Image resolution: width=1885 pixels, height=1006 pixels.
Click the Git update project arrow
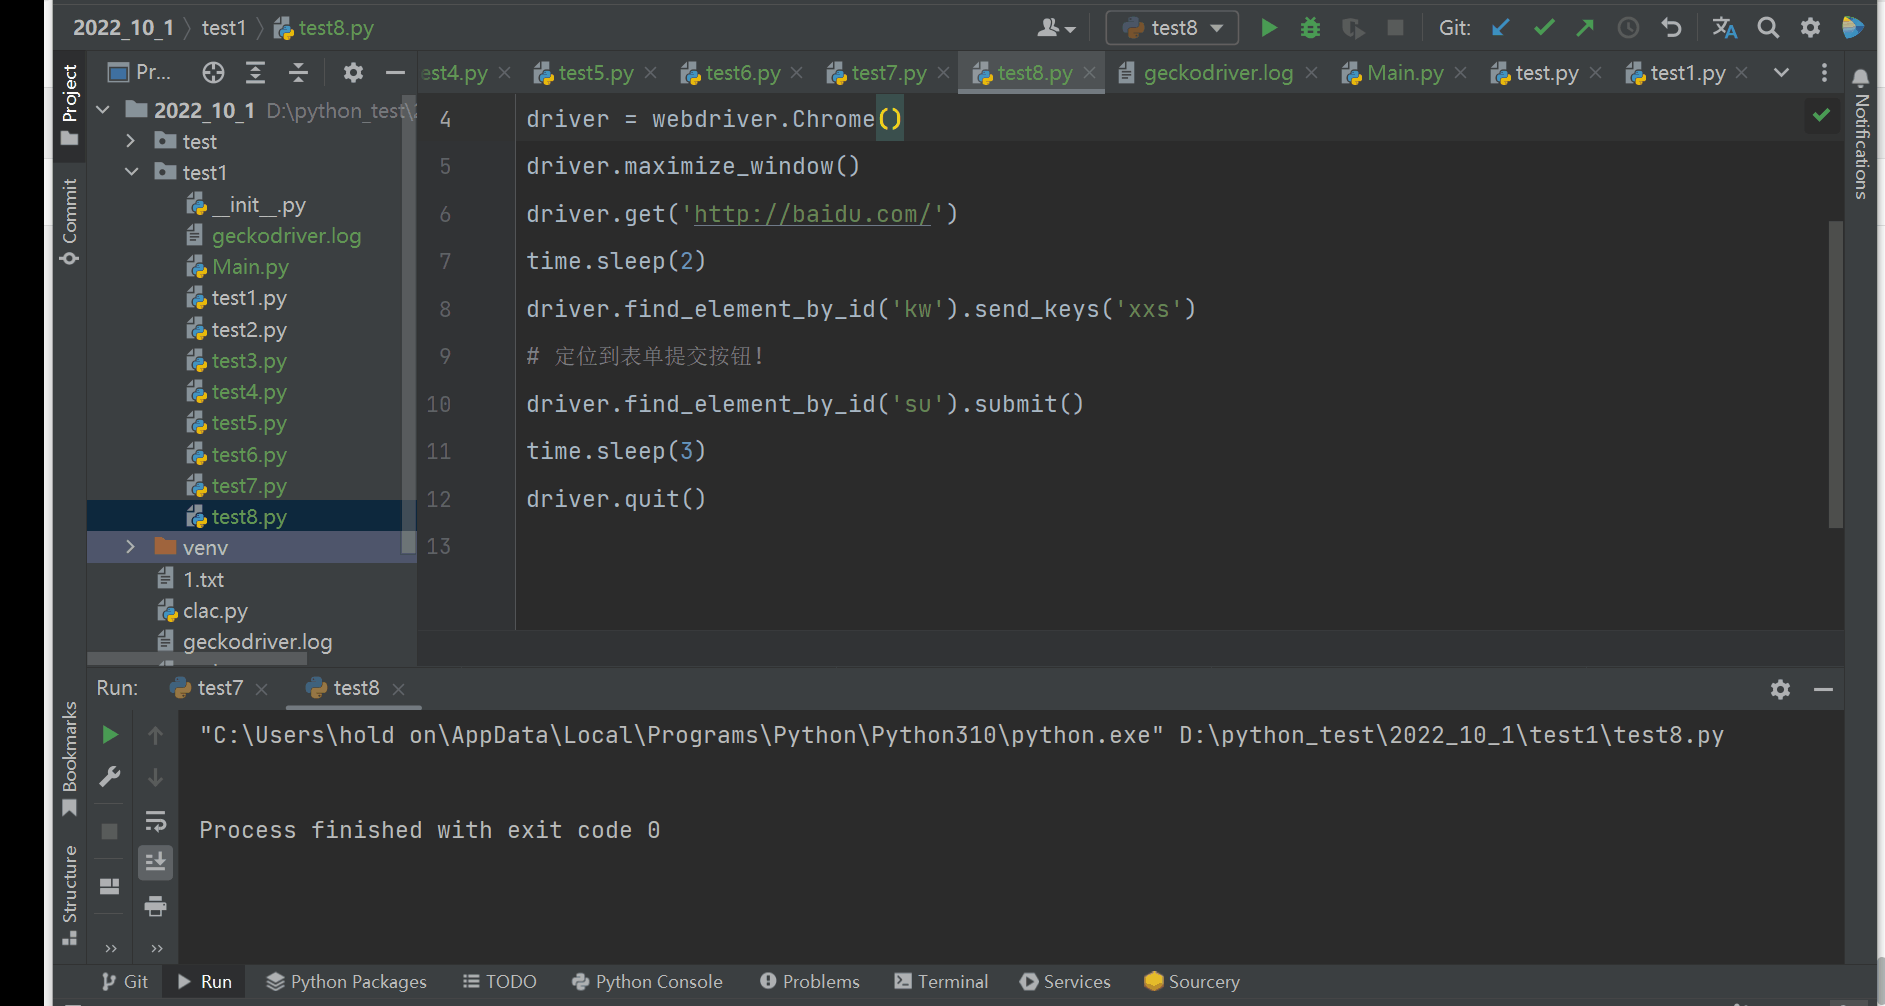click(x=1501, y=28)
